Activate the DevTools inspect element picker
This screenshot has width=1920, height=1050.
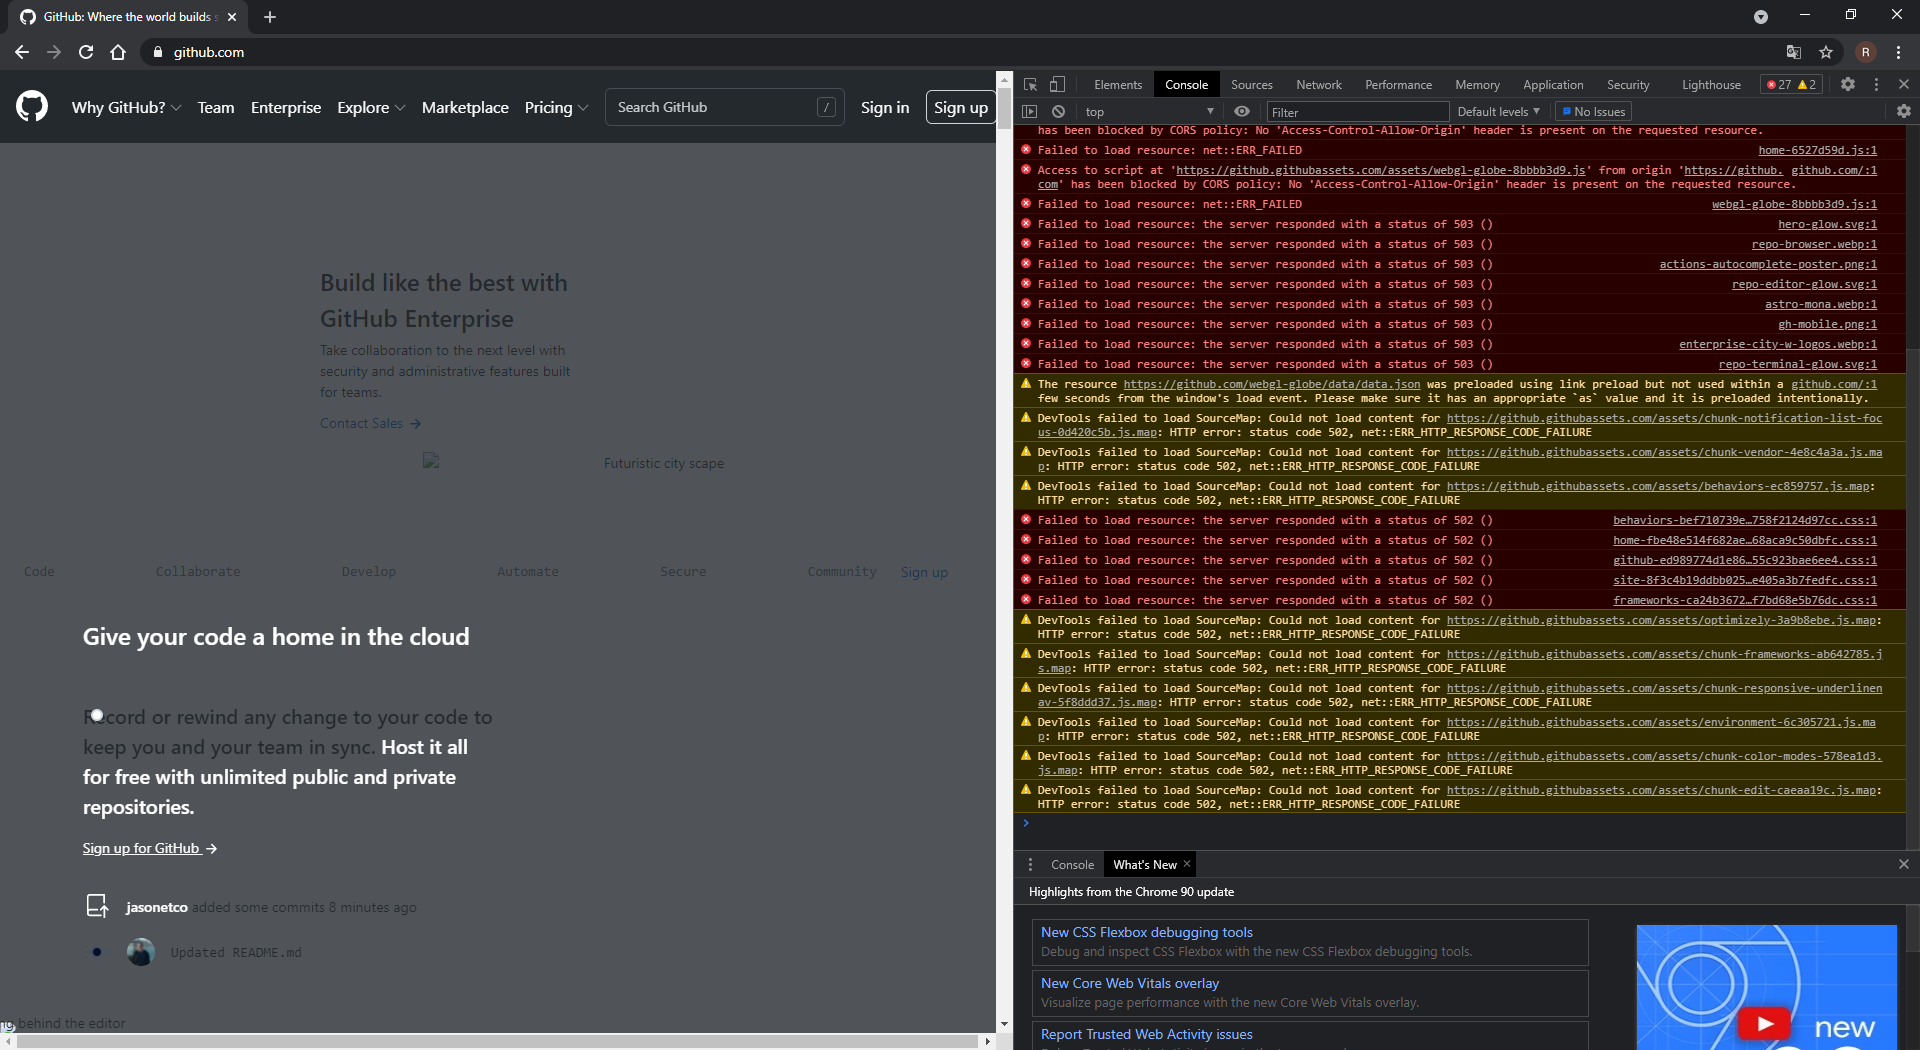tap(1030, 85)
